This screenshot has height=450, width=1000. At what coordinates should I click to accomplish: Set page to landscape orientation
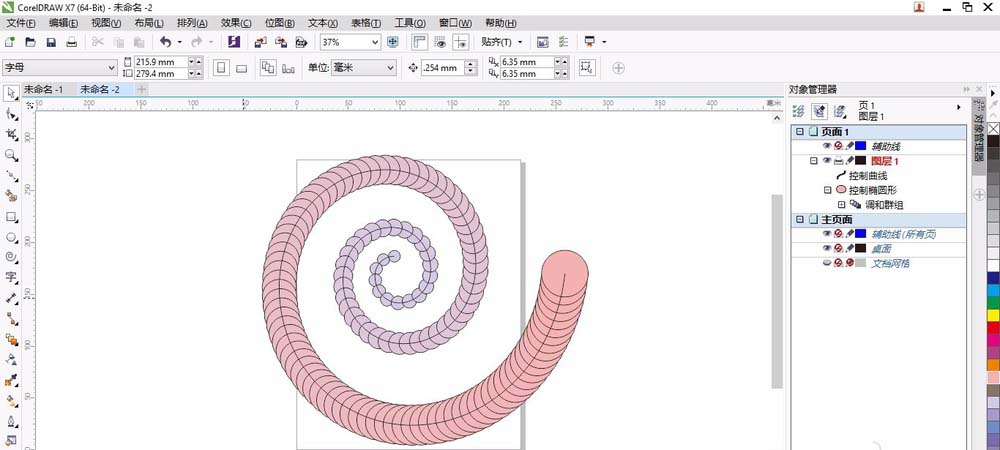(x=241, y=68)
